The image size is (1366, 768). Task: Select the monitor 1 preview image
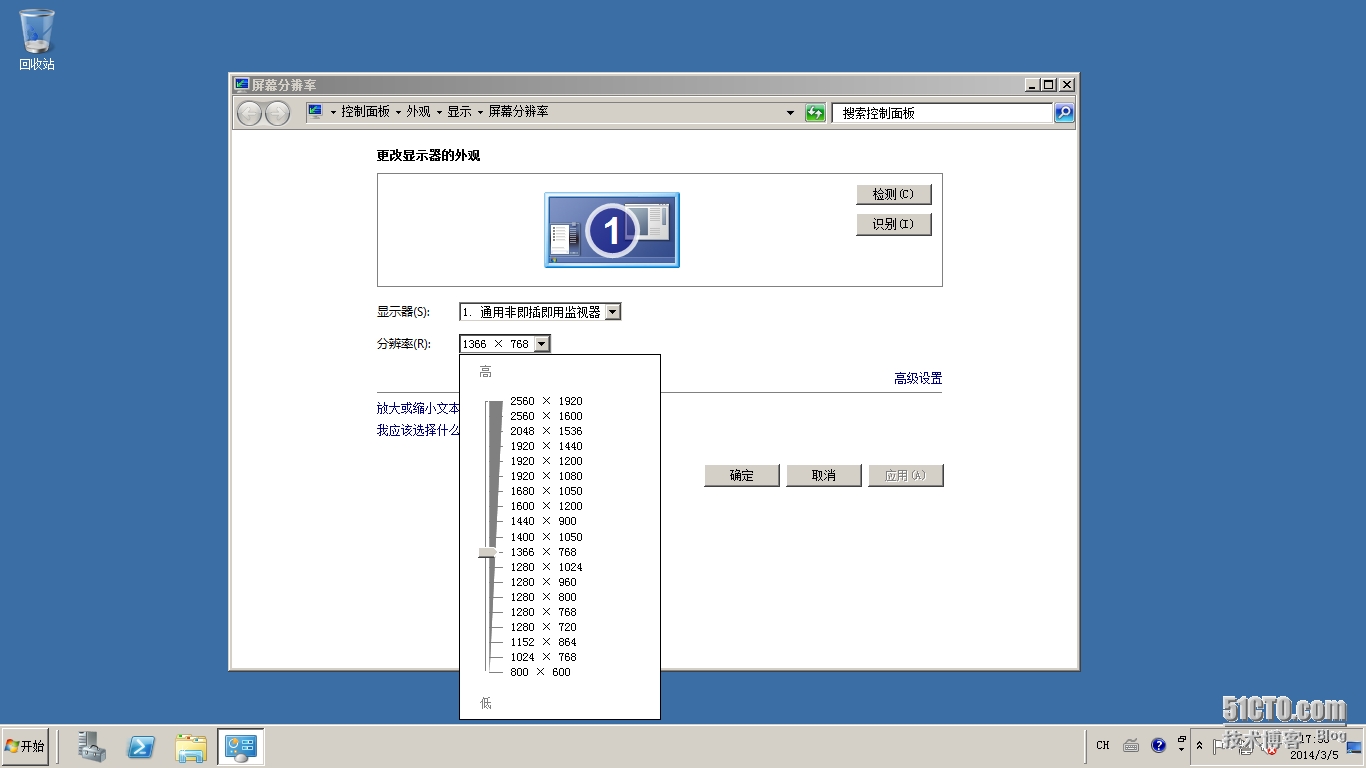(x=612, y=230)
